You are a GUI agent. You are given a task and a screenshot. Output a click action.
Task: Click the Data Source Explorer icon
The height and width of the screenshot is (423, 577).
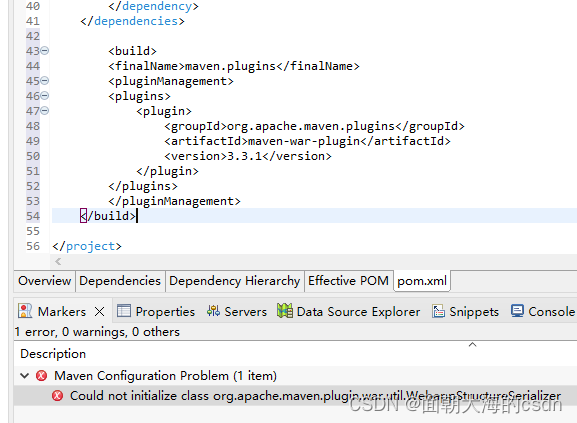click(285, 311)
